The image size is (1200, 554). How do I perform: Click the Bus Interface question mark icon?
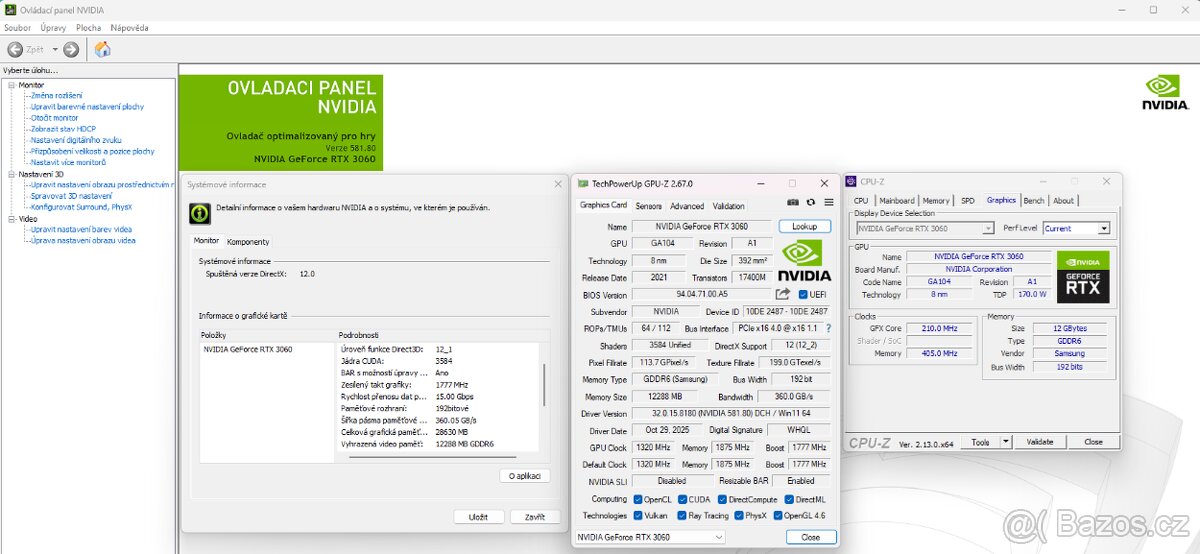coord(828,328)
